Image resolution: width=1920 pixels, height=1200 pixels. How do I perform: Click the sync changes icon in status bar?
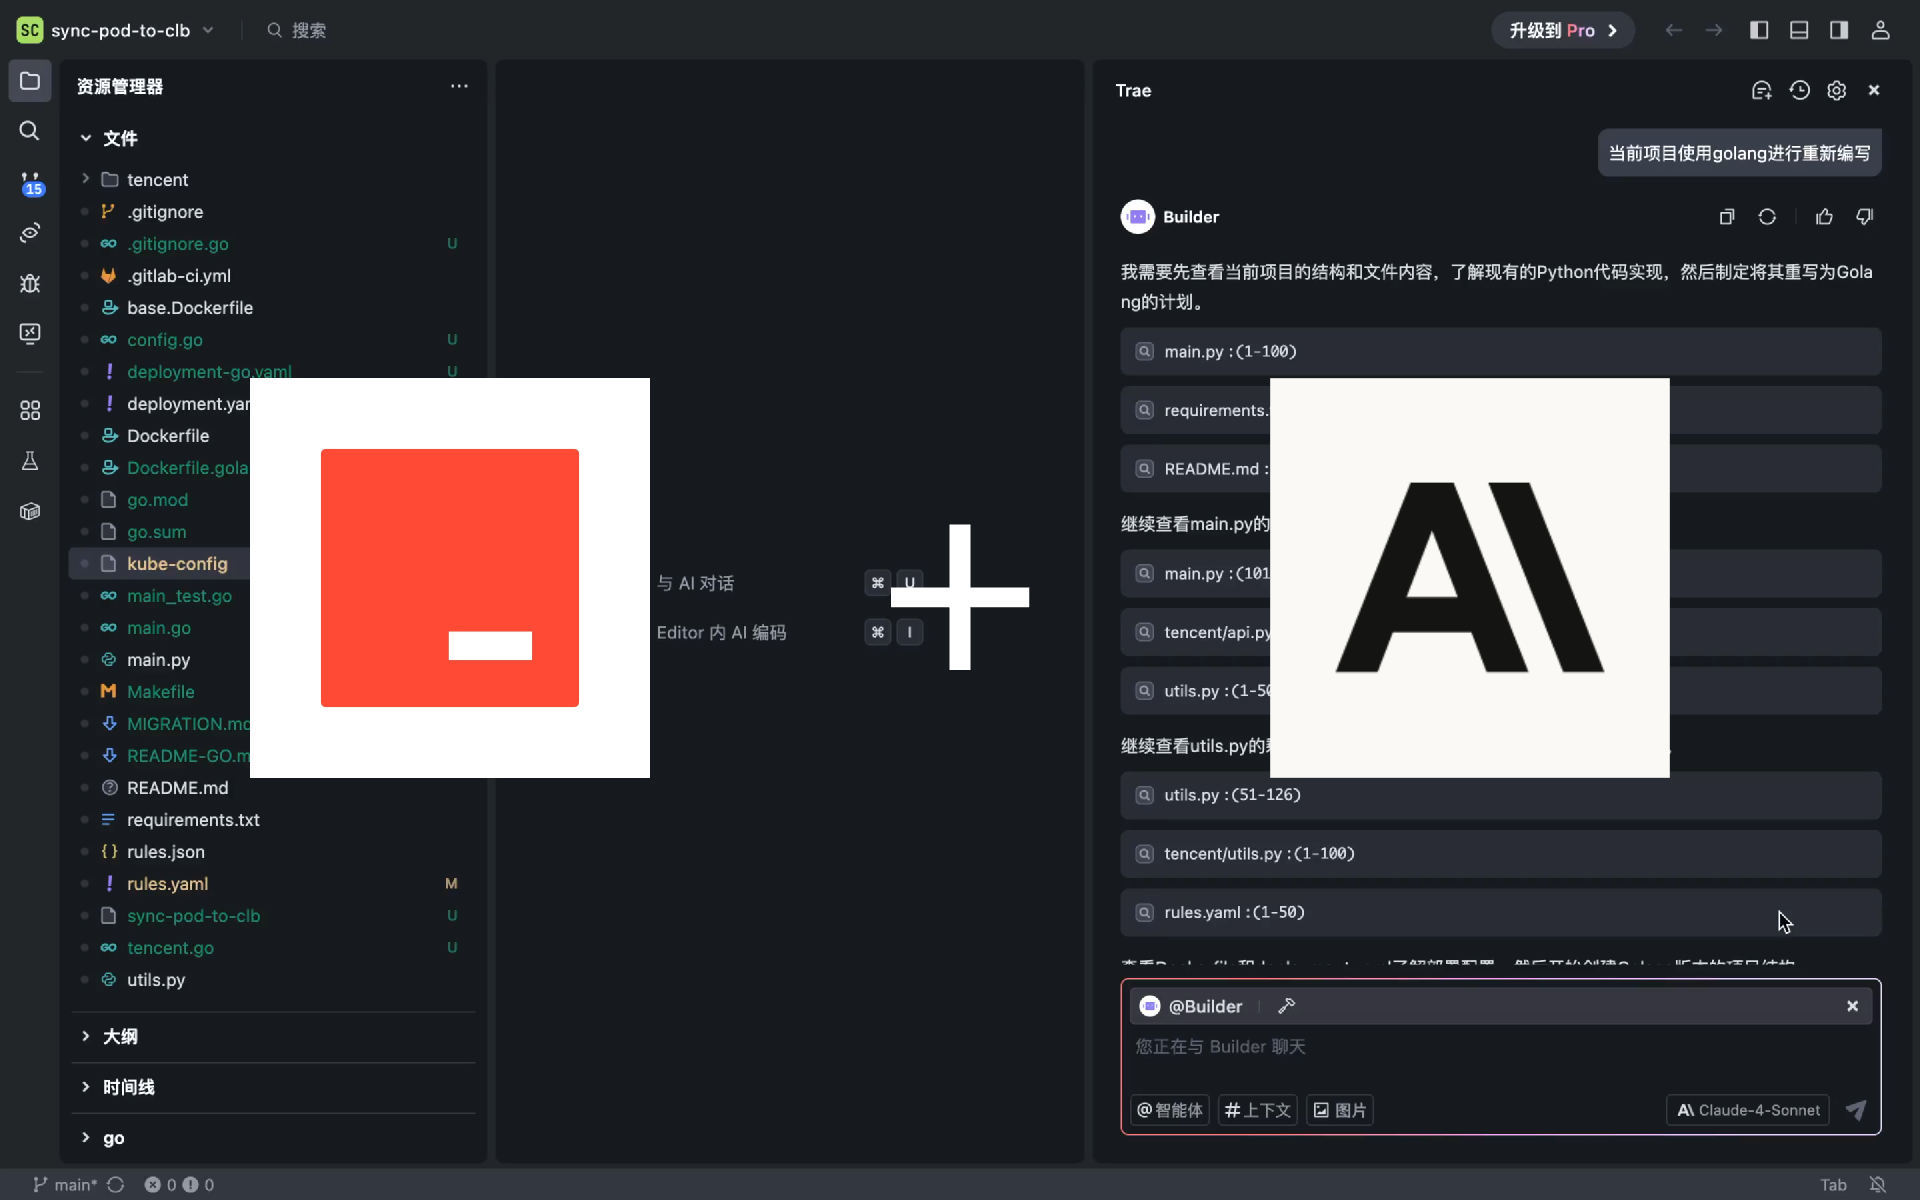pos(116,1184)
